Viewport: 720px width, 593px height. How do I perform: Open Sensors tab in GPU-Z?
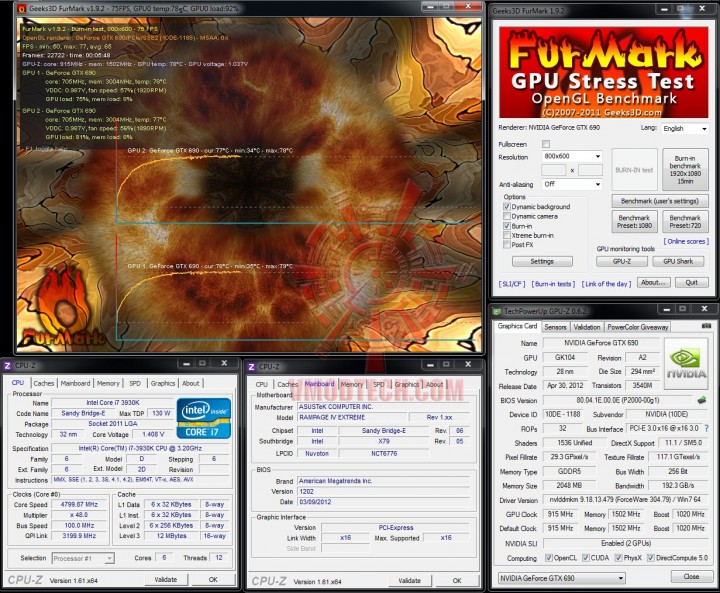tap(555, 327)
